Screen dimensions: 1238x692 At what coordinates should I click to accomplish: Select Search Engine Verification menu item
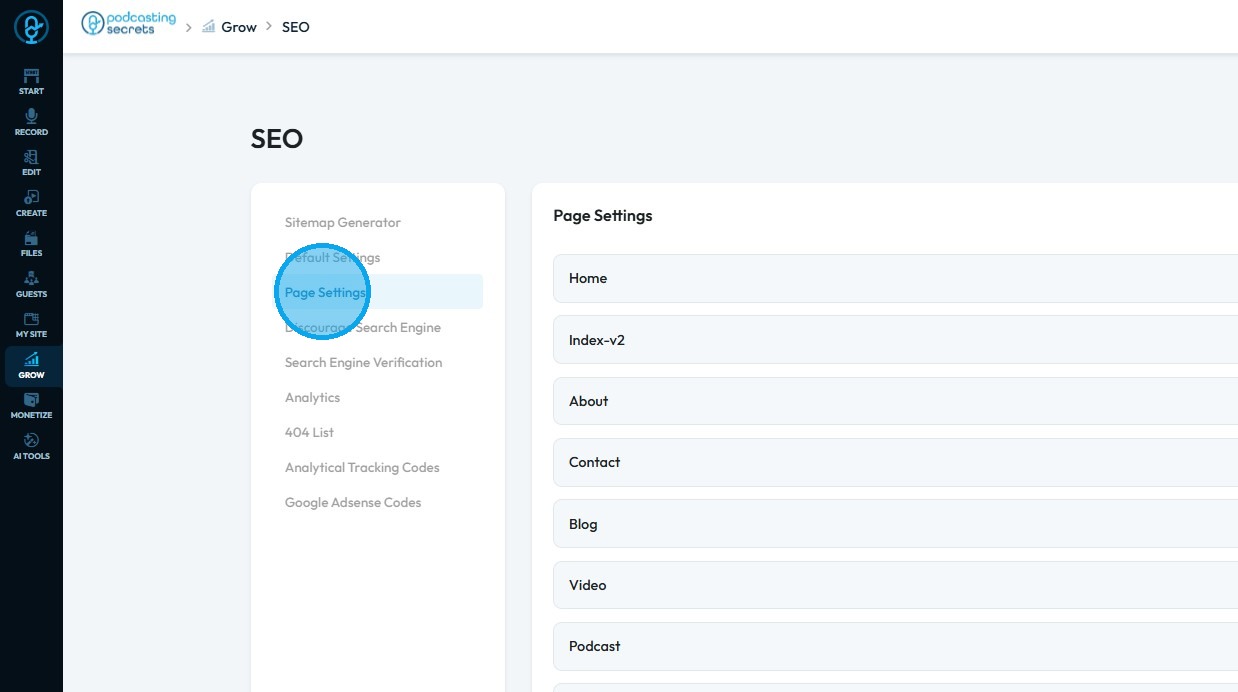[363, 362]
